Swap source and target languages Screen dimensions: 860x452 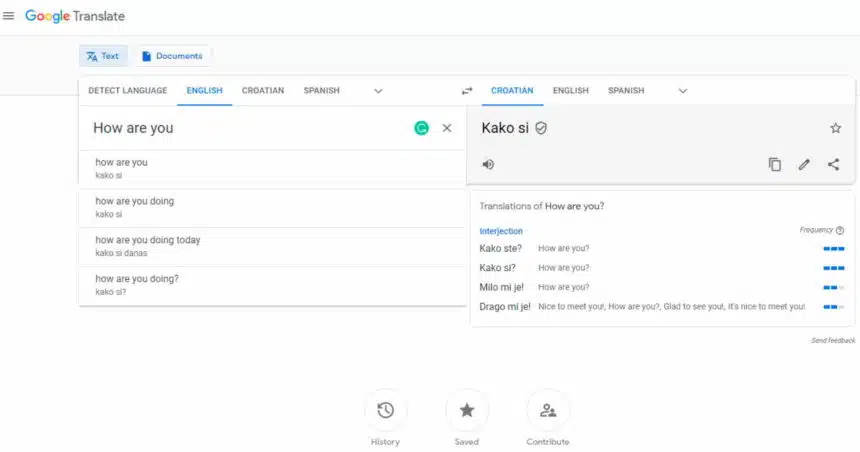point(467,91)
